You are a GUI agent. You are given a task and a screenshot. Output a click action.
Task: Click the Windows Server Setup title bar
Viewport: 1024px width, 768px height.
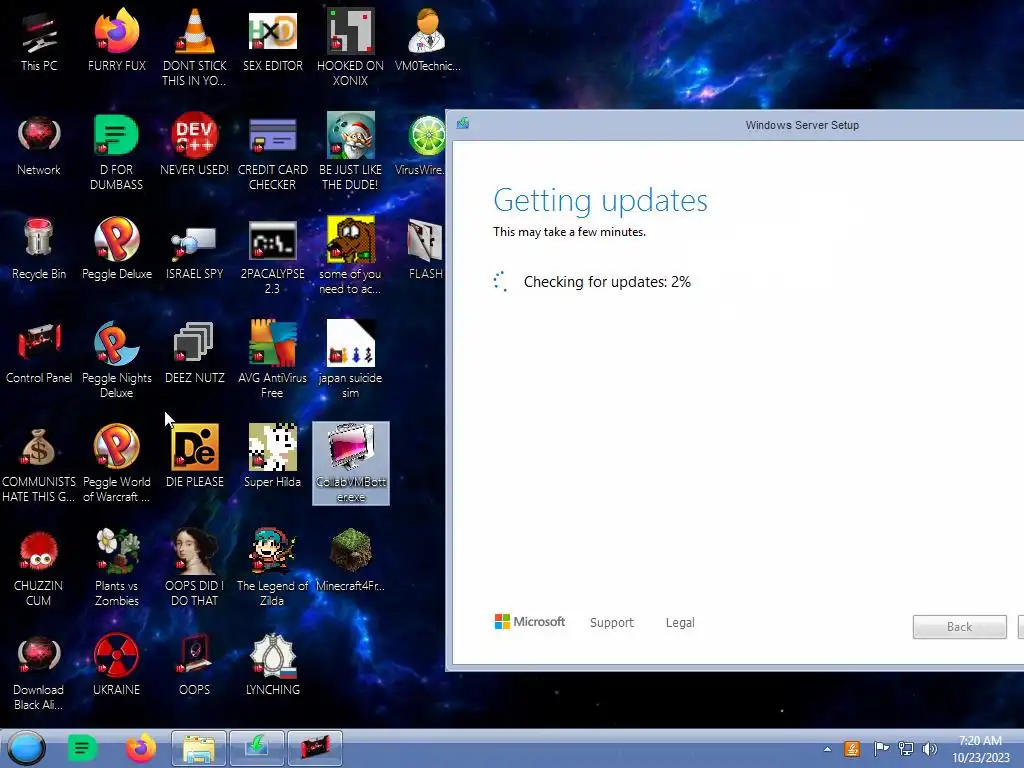coord(735,125)
